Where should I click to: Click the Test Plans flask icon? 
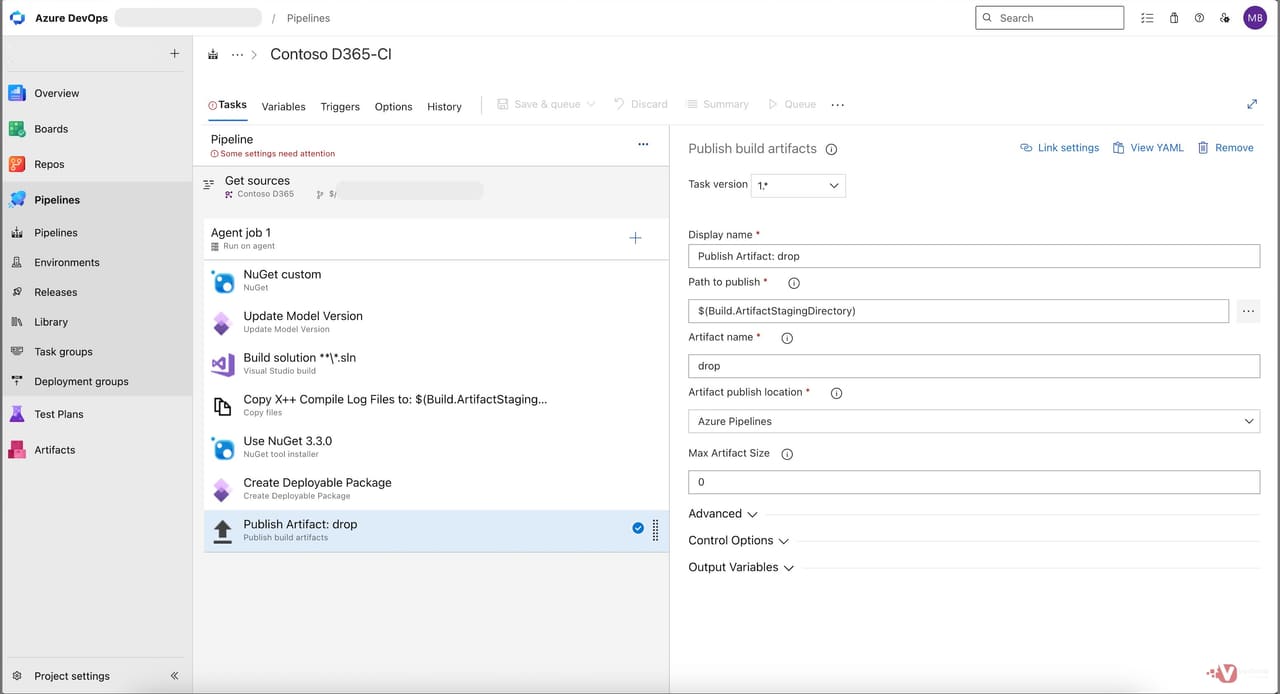click(x=17, y=414)
